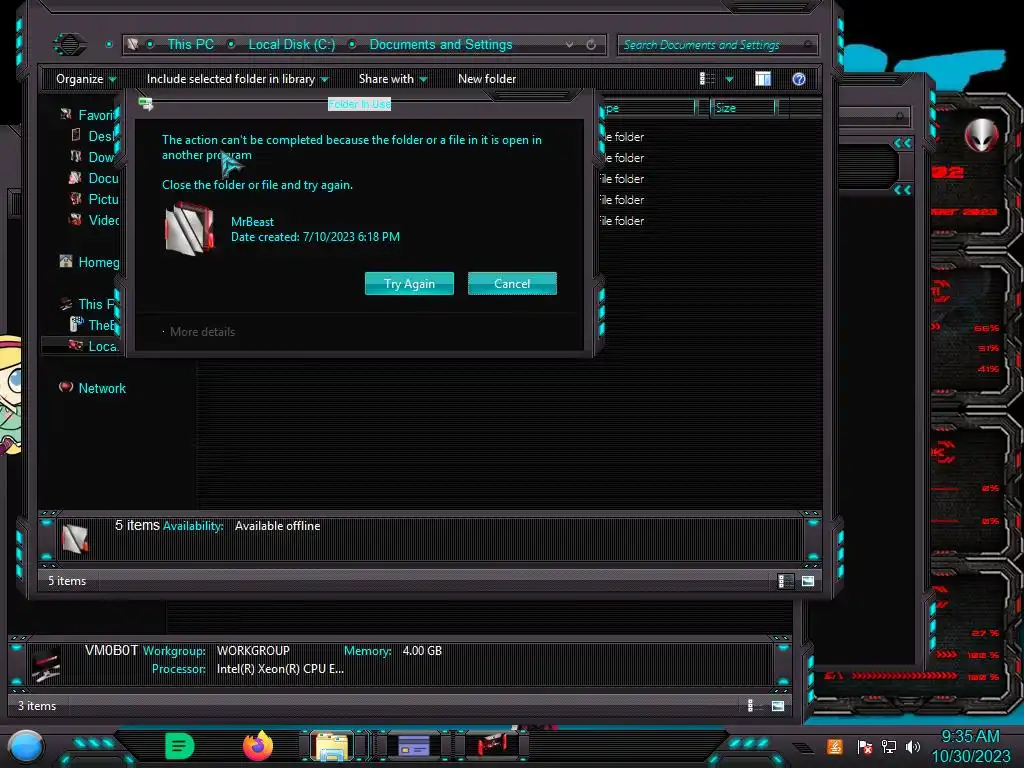Open the red themed app on taskbar
Image resolution: width=1024 pixels, height=768 pixels.
(x=491, y=745)
